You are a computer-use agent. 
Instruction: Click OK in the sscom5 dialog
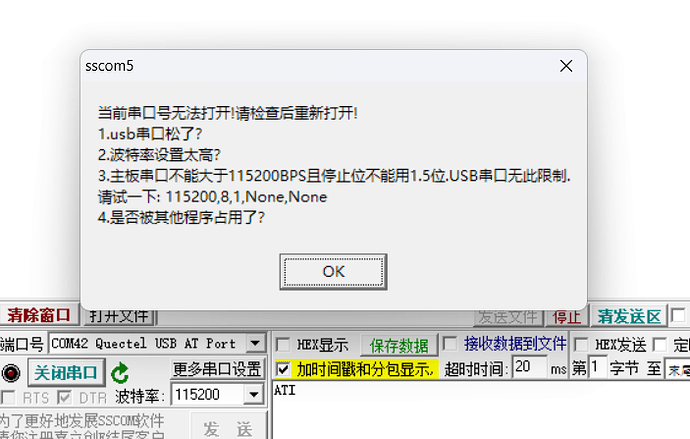pos(333,271)
